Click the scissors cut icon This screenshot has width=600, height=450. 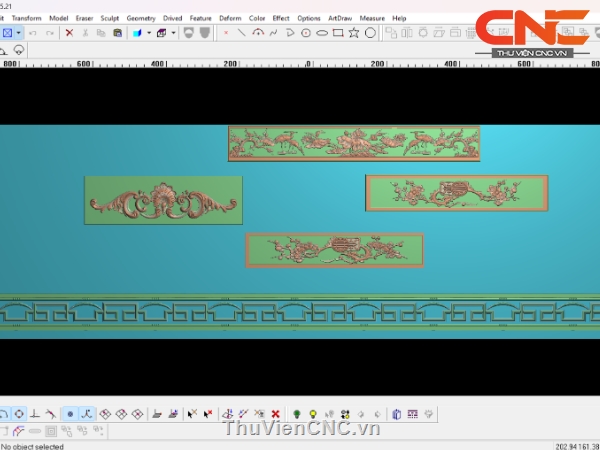pyautogui.click(x=86, y=33)
